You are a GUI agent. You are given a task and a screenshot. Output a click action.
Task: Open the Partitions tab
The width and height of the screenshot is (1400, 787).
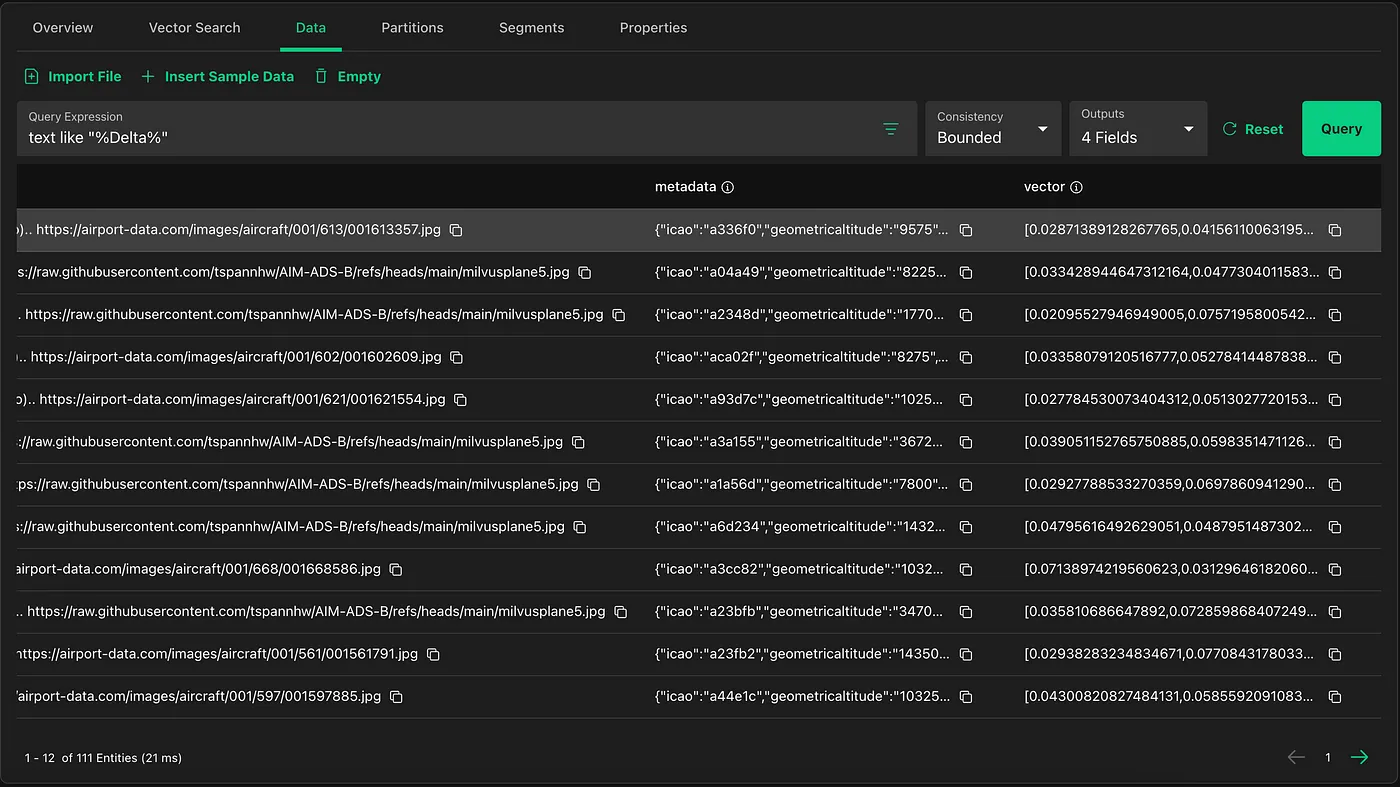(x=412, y=28)
